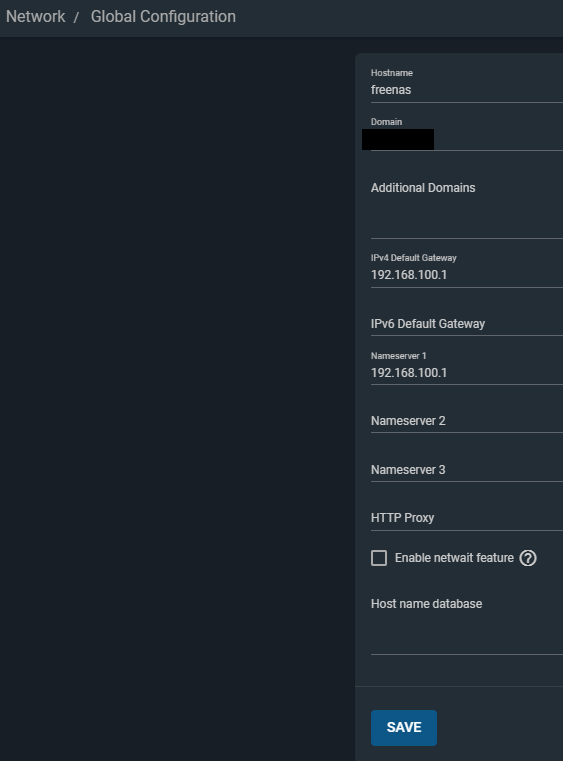Click the IPv6 Default Gateway field
Image resolution: width=563 pixels, height=761 pixels.
pos(466,324)
